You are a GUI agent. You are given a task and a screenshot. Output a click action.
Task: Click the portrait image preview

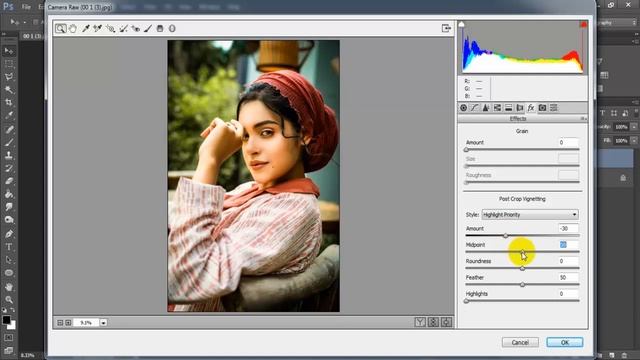(x=253, y=176)
